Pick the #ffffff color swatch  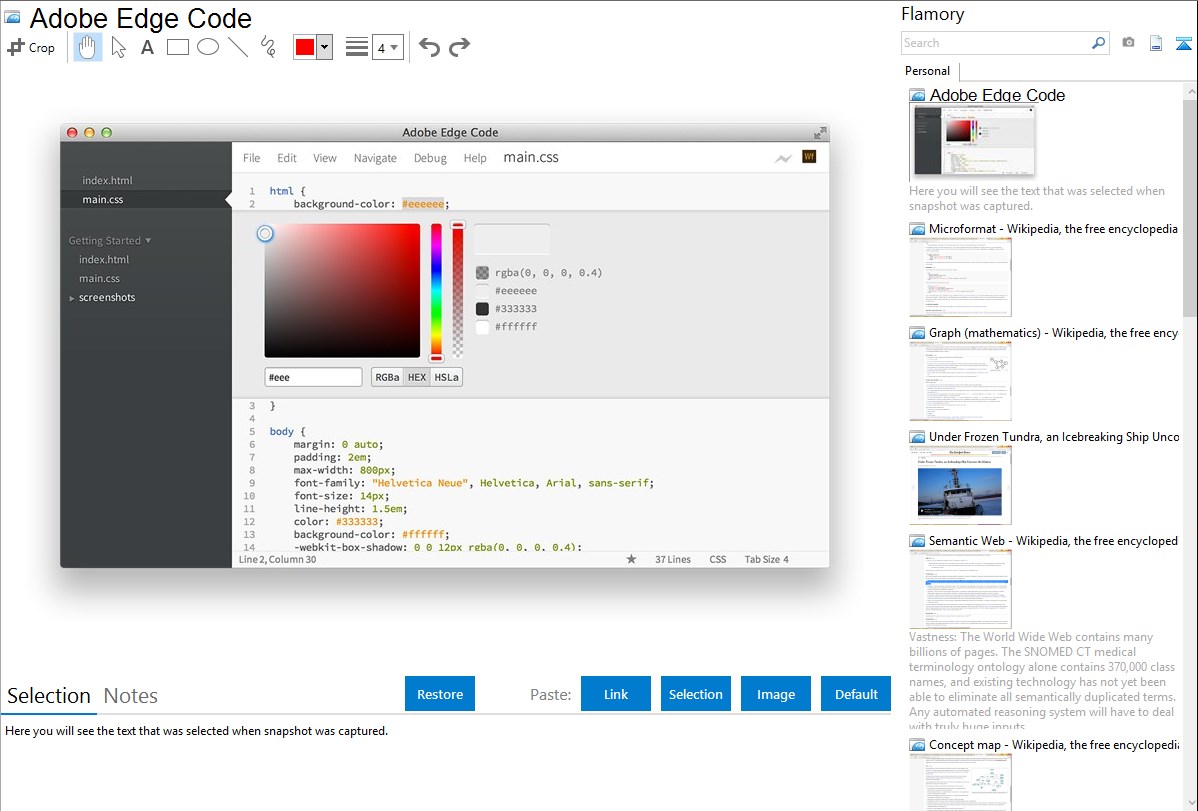pos(482,327)
